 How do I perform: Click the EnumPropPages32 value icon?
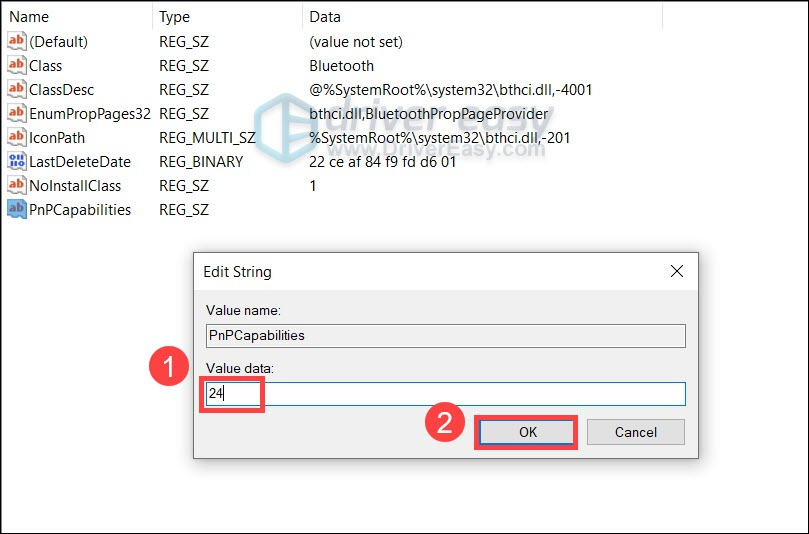tap(16, 113)
